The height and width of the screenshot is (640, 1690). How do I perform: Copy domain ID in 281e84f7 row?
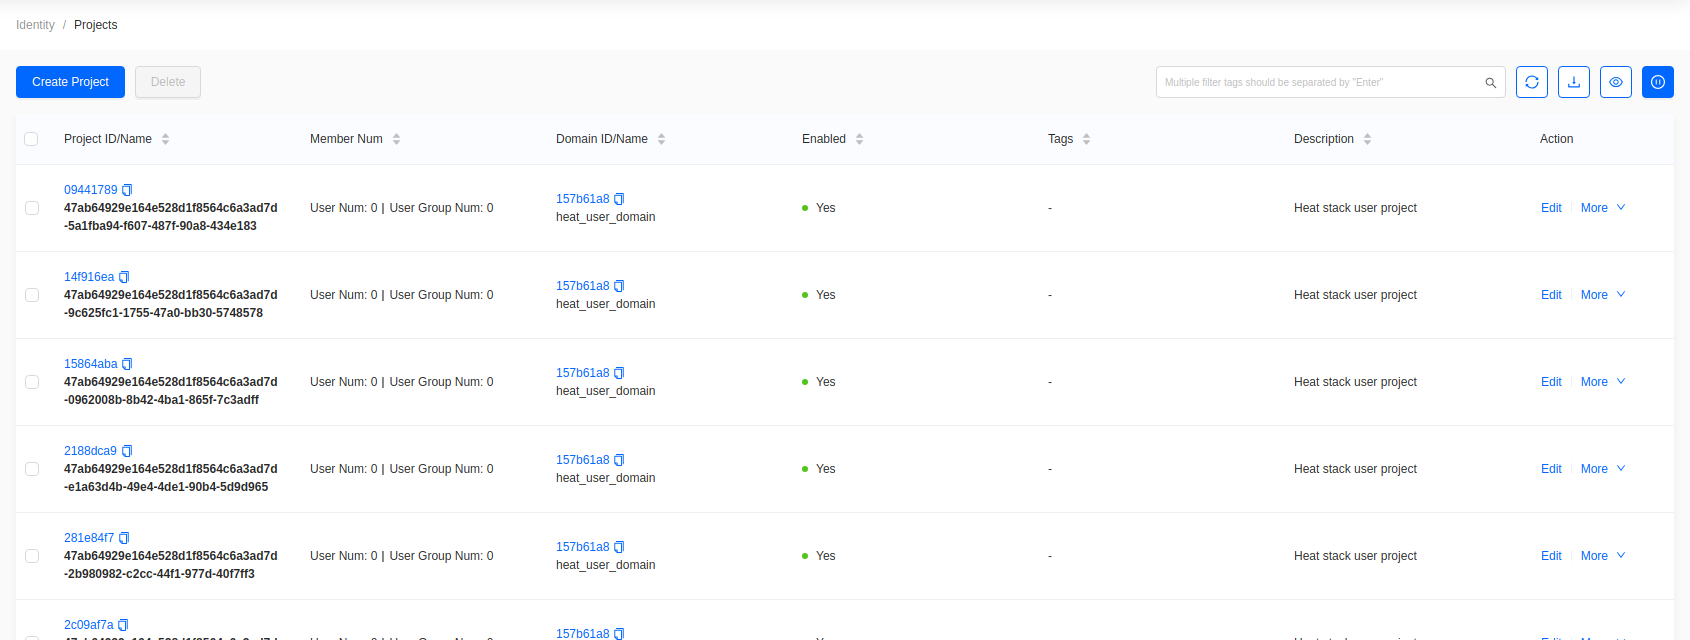pyautogui.click(x=619, y=547)
